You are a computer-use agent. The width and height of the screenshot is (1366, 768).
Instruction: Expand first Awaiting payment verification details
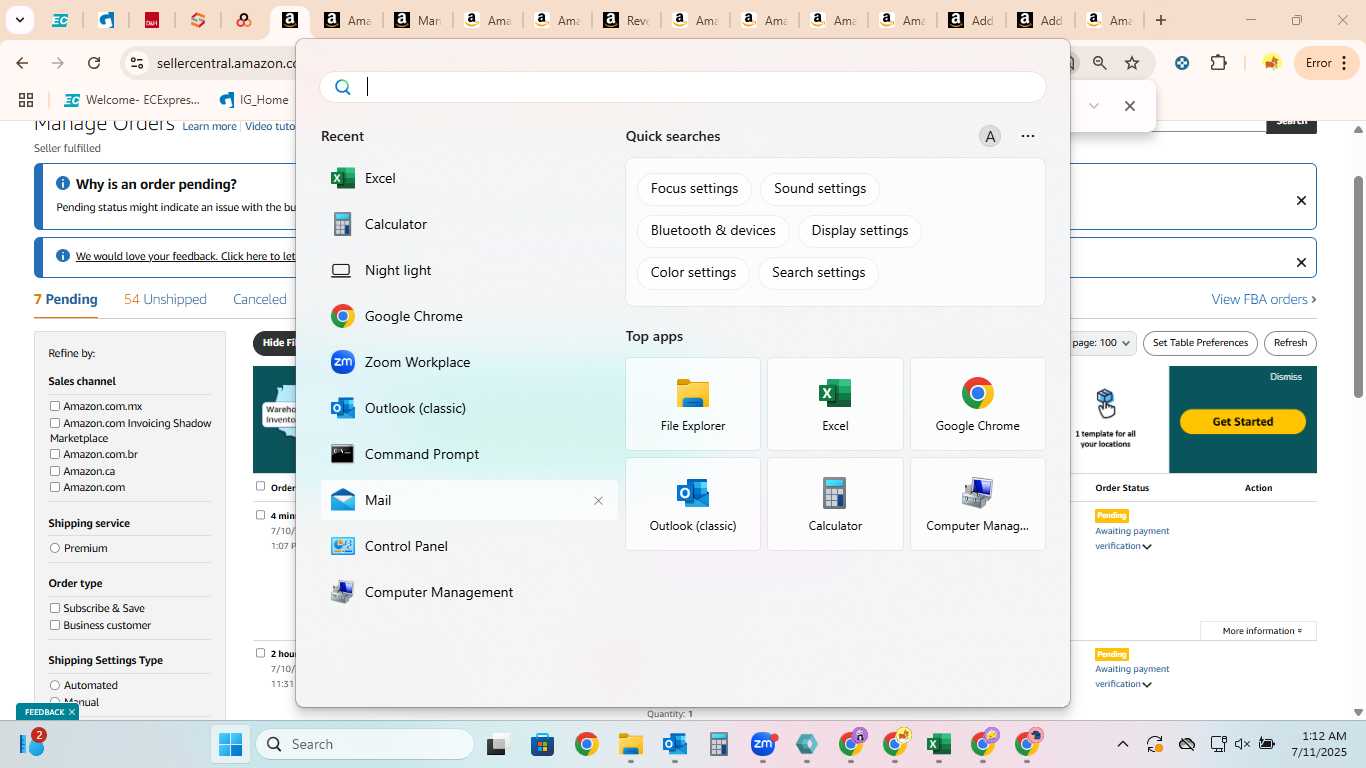point(1147,547)
